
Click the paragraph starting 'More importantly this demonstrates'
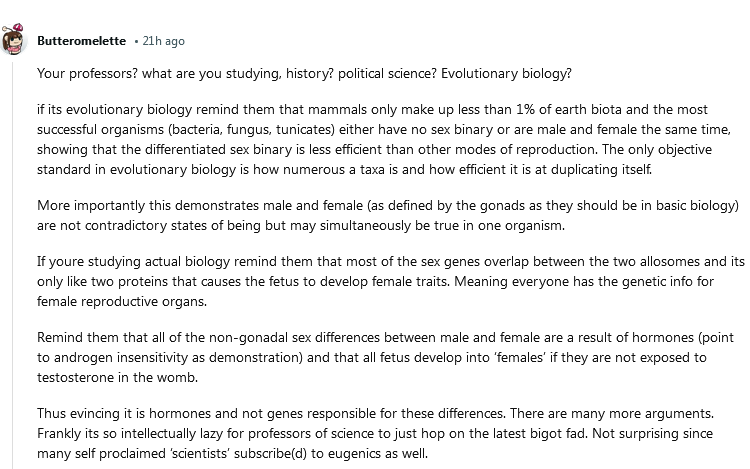390,215
